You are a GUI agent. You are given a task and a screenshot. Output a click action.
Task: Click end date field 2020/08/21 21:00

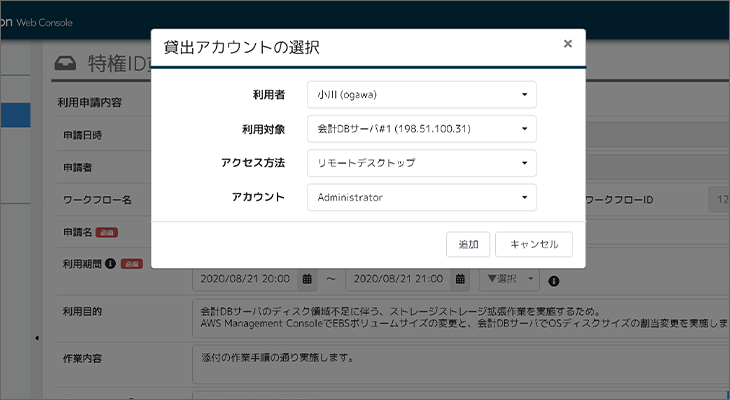[x=399, y=279]
